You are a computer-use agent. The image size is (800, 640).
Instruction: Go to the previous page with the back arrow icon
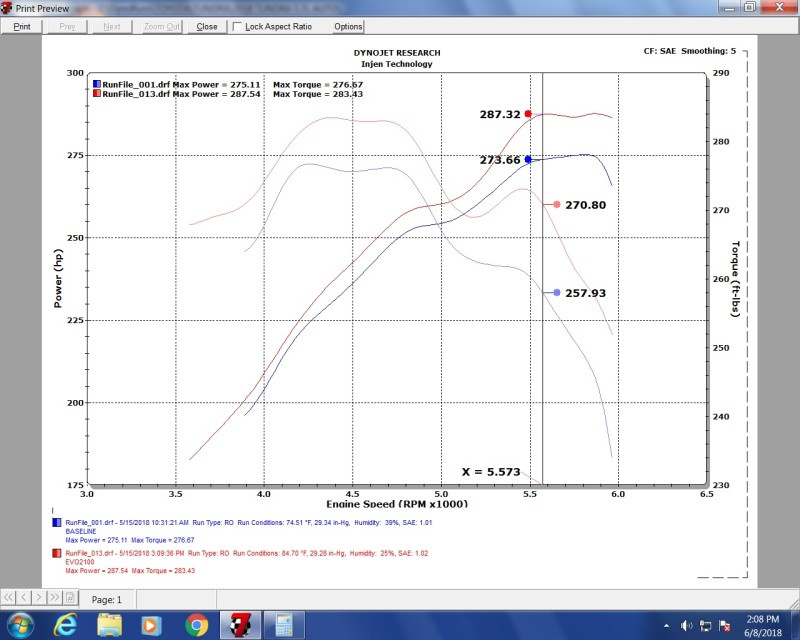point(23,598)
